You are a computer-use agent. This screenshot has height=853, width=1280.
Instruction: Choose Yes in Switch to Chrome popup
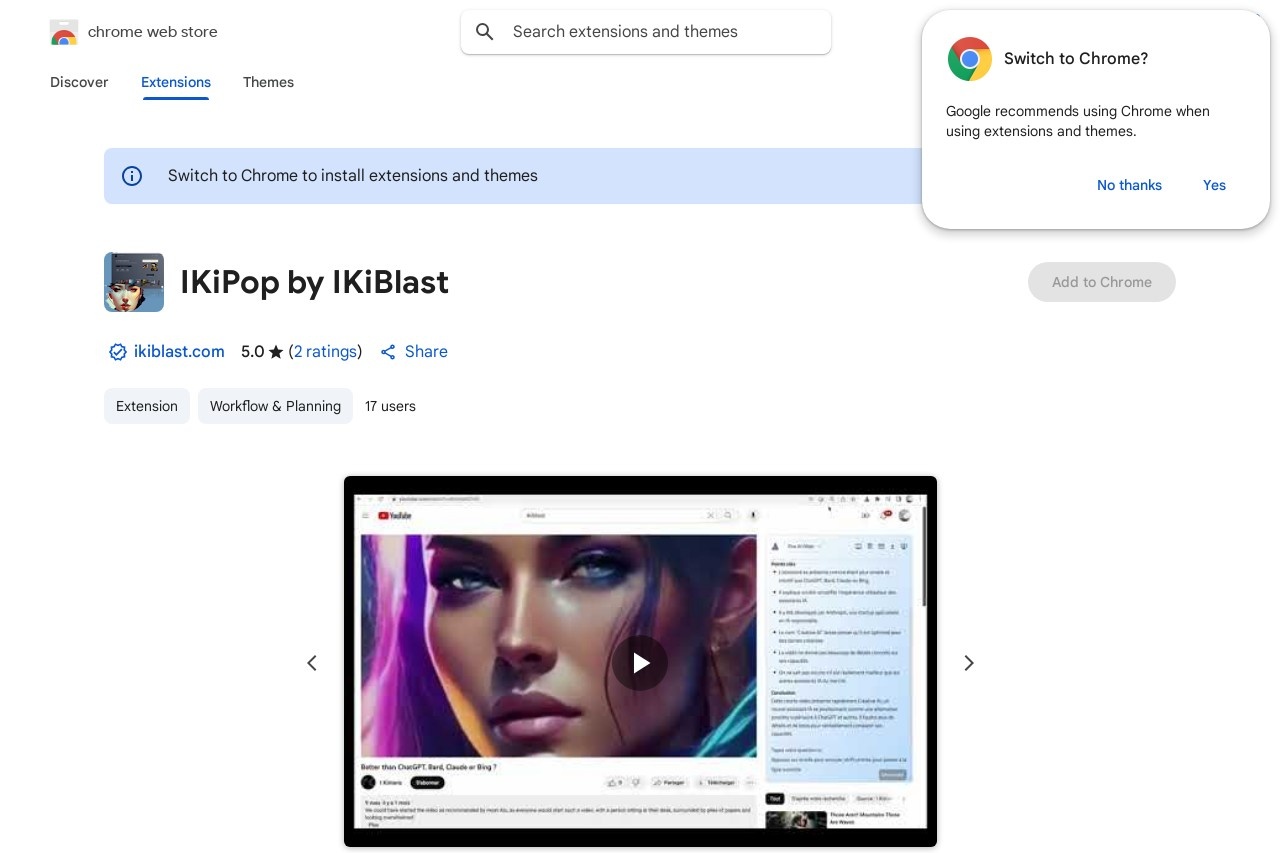point(1214,185)
